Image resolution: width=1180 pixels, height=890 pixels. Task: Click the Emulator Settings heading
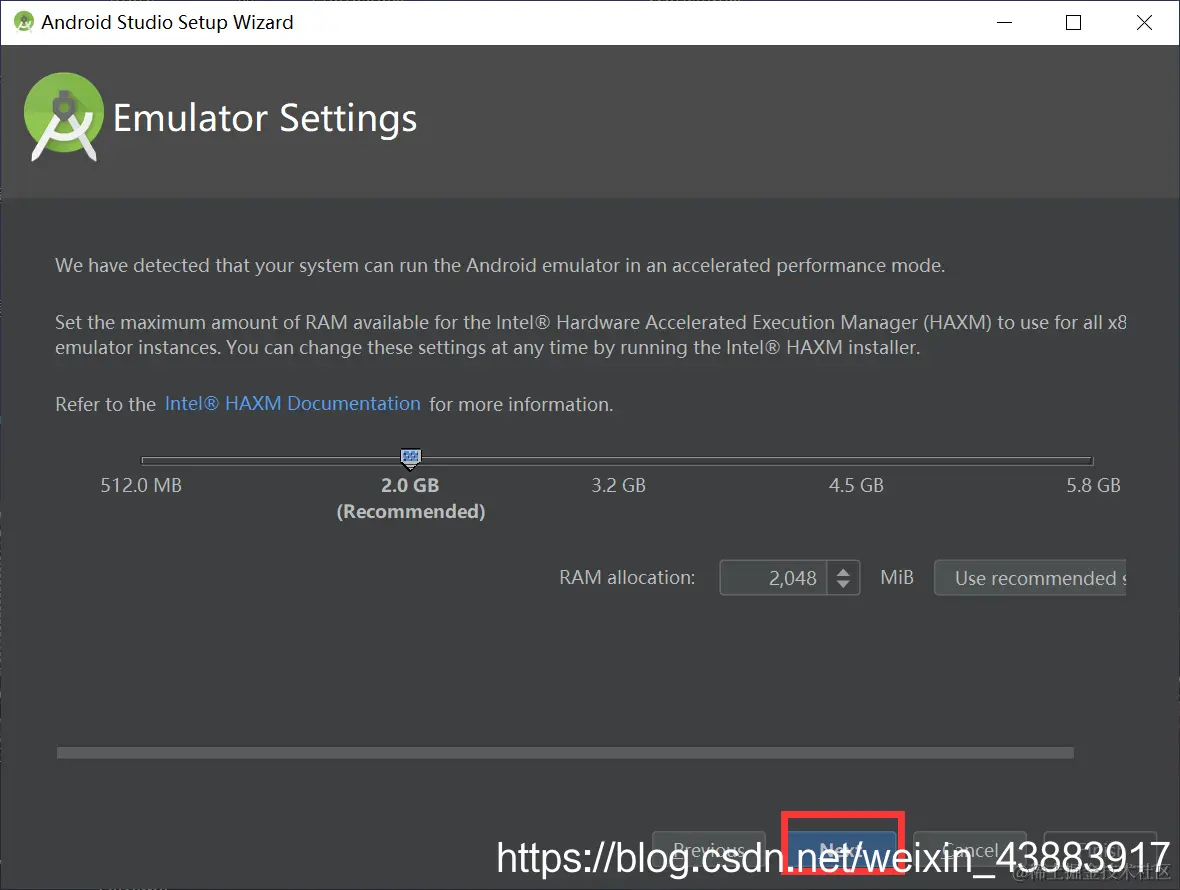(x=265, y=119)
